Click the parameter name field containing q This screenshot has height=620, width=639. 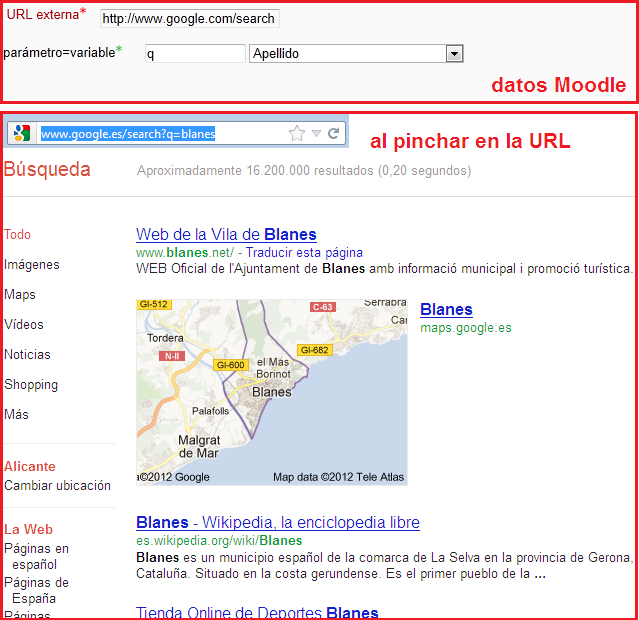[195, 53]
